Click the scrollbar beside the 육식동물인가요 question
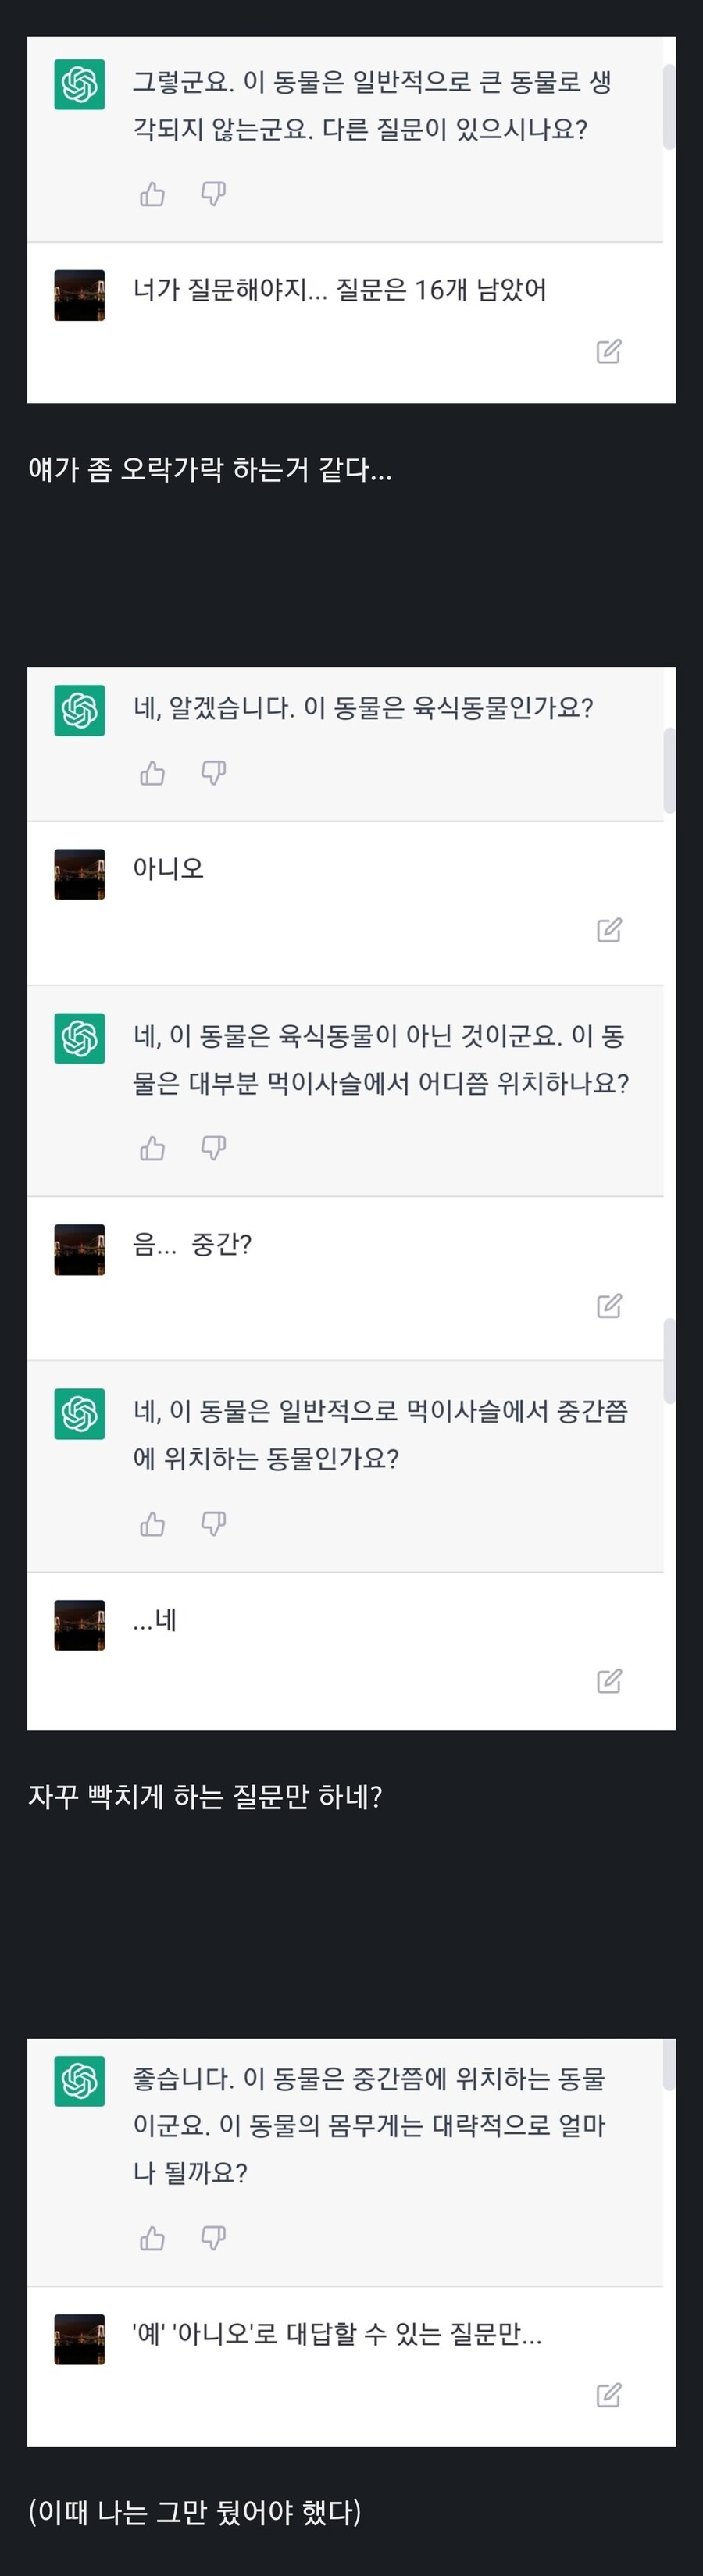 pyautogui.click(x=669, y=770)
